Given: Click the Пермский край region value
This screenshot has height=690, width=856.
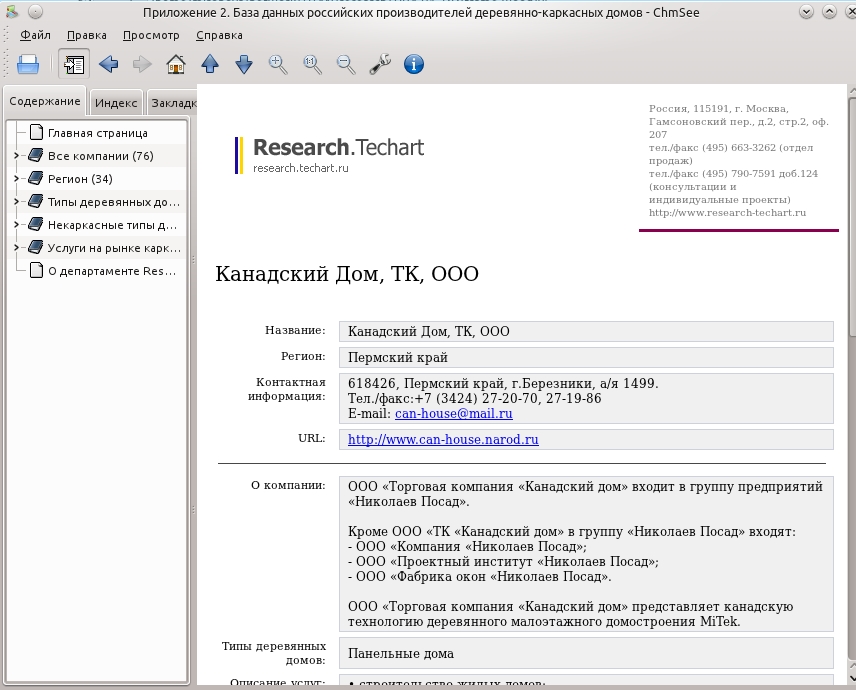Looking at the screenshot, I should (x=398, y=358).
